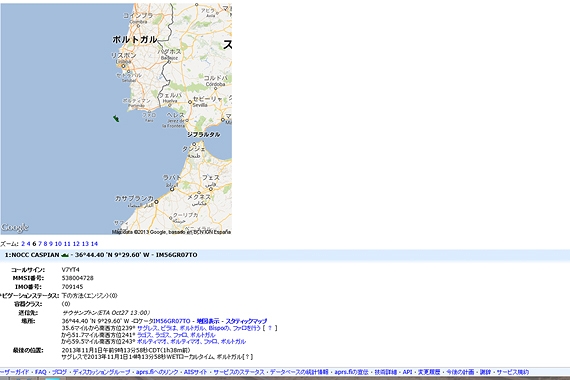
Task: Set map zoom level to 8
Action: (45, 244)
